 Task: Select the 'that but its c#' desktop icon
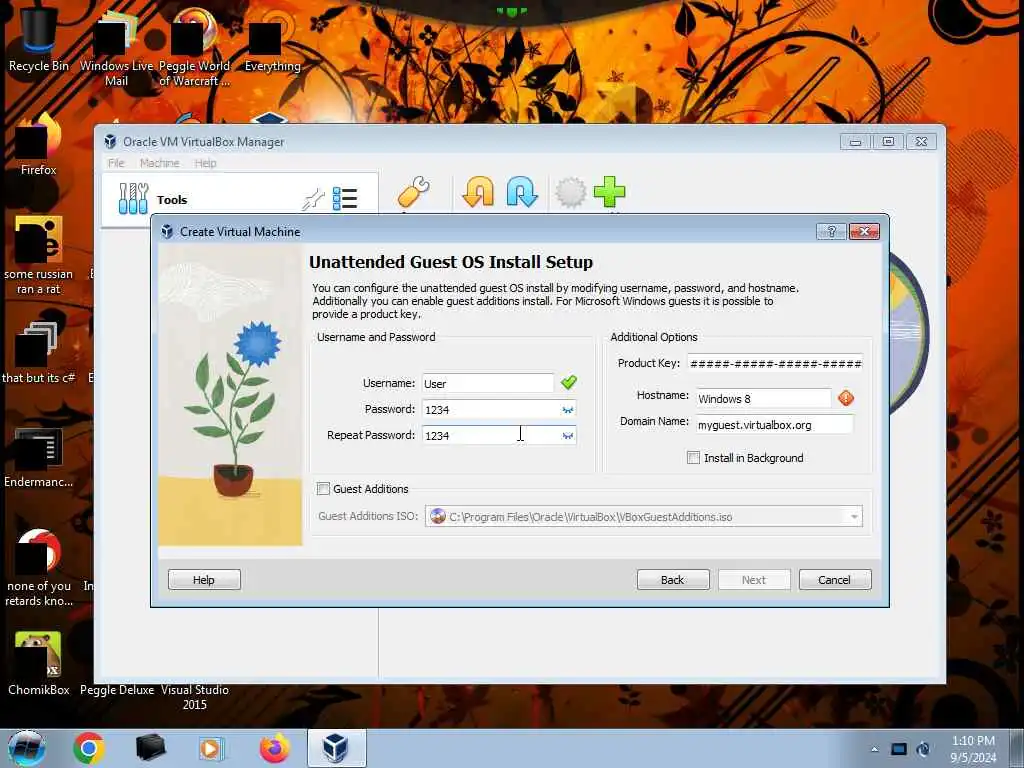39,353
